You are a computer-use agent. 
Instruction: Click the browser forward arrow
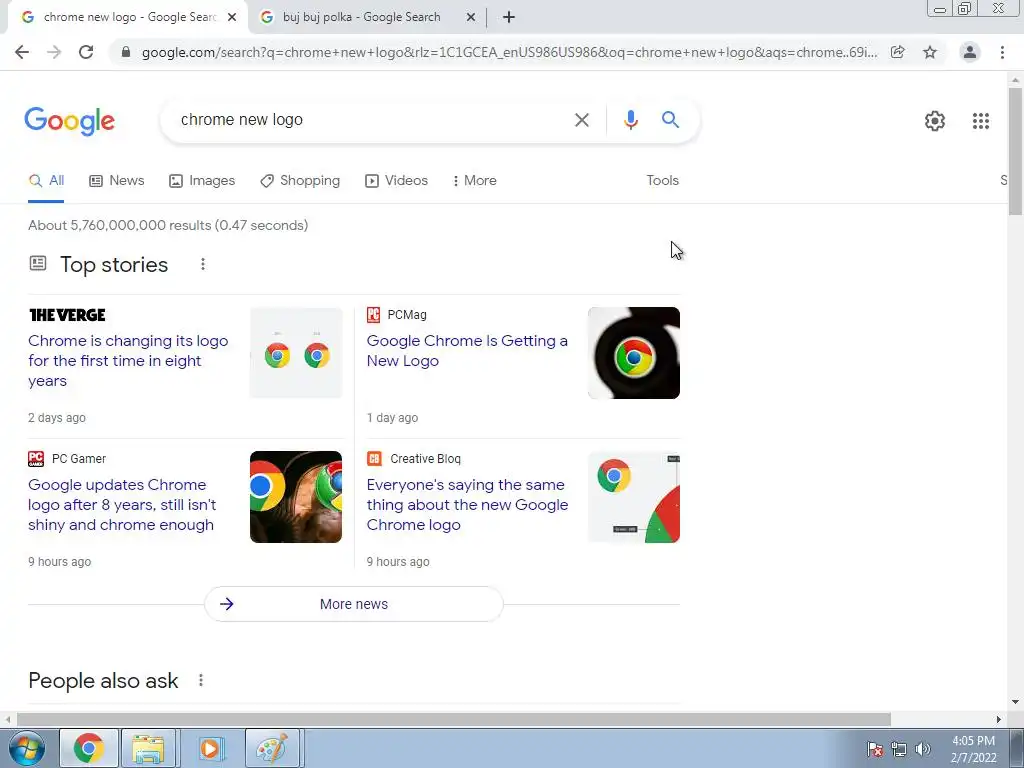click(x=54, y=52)
